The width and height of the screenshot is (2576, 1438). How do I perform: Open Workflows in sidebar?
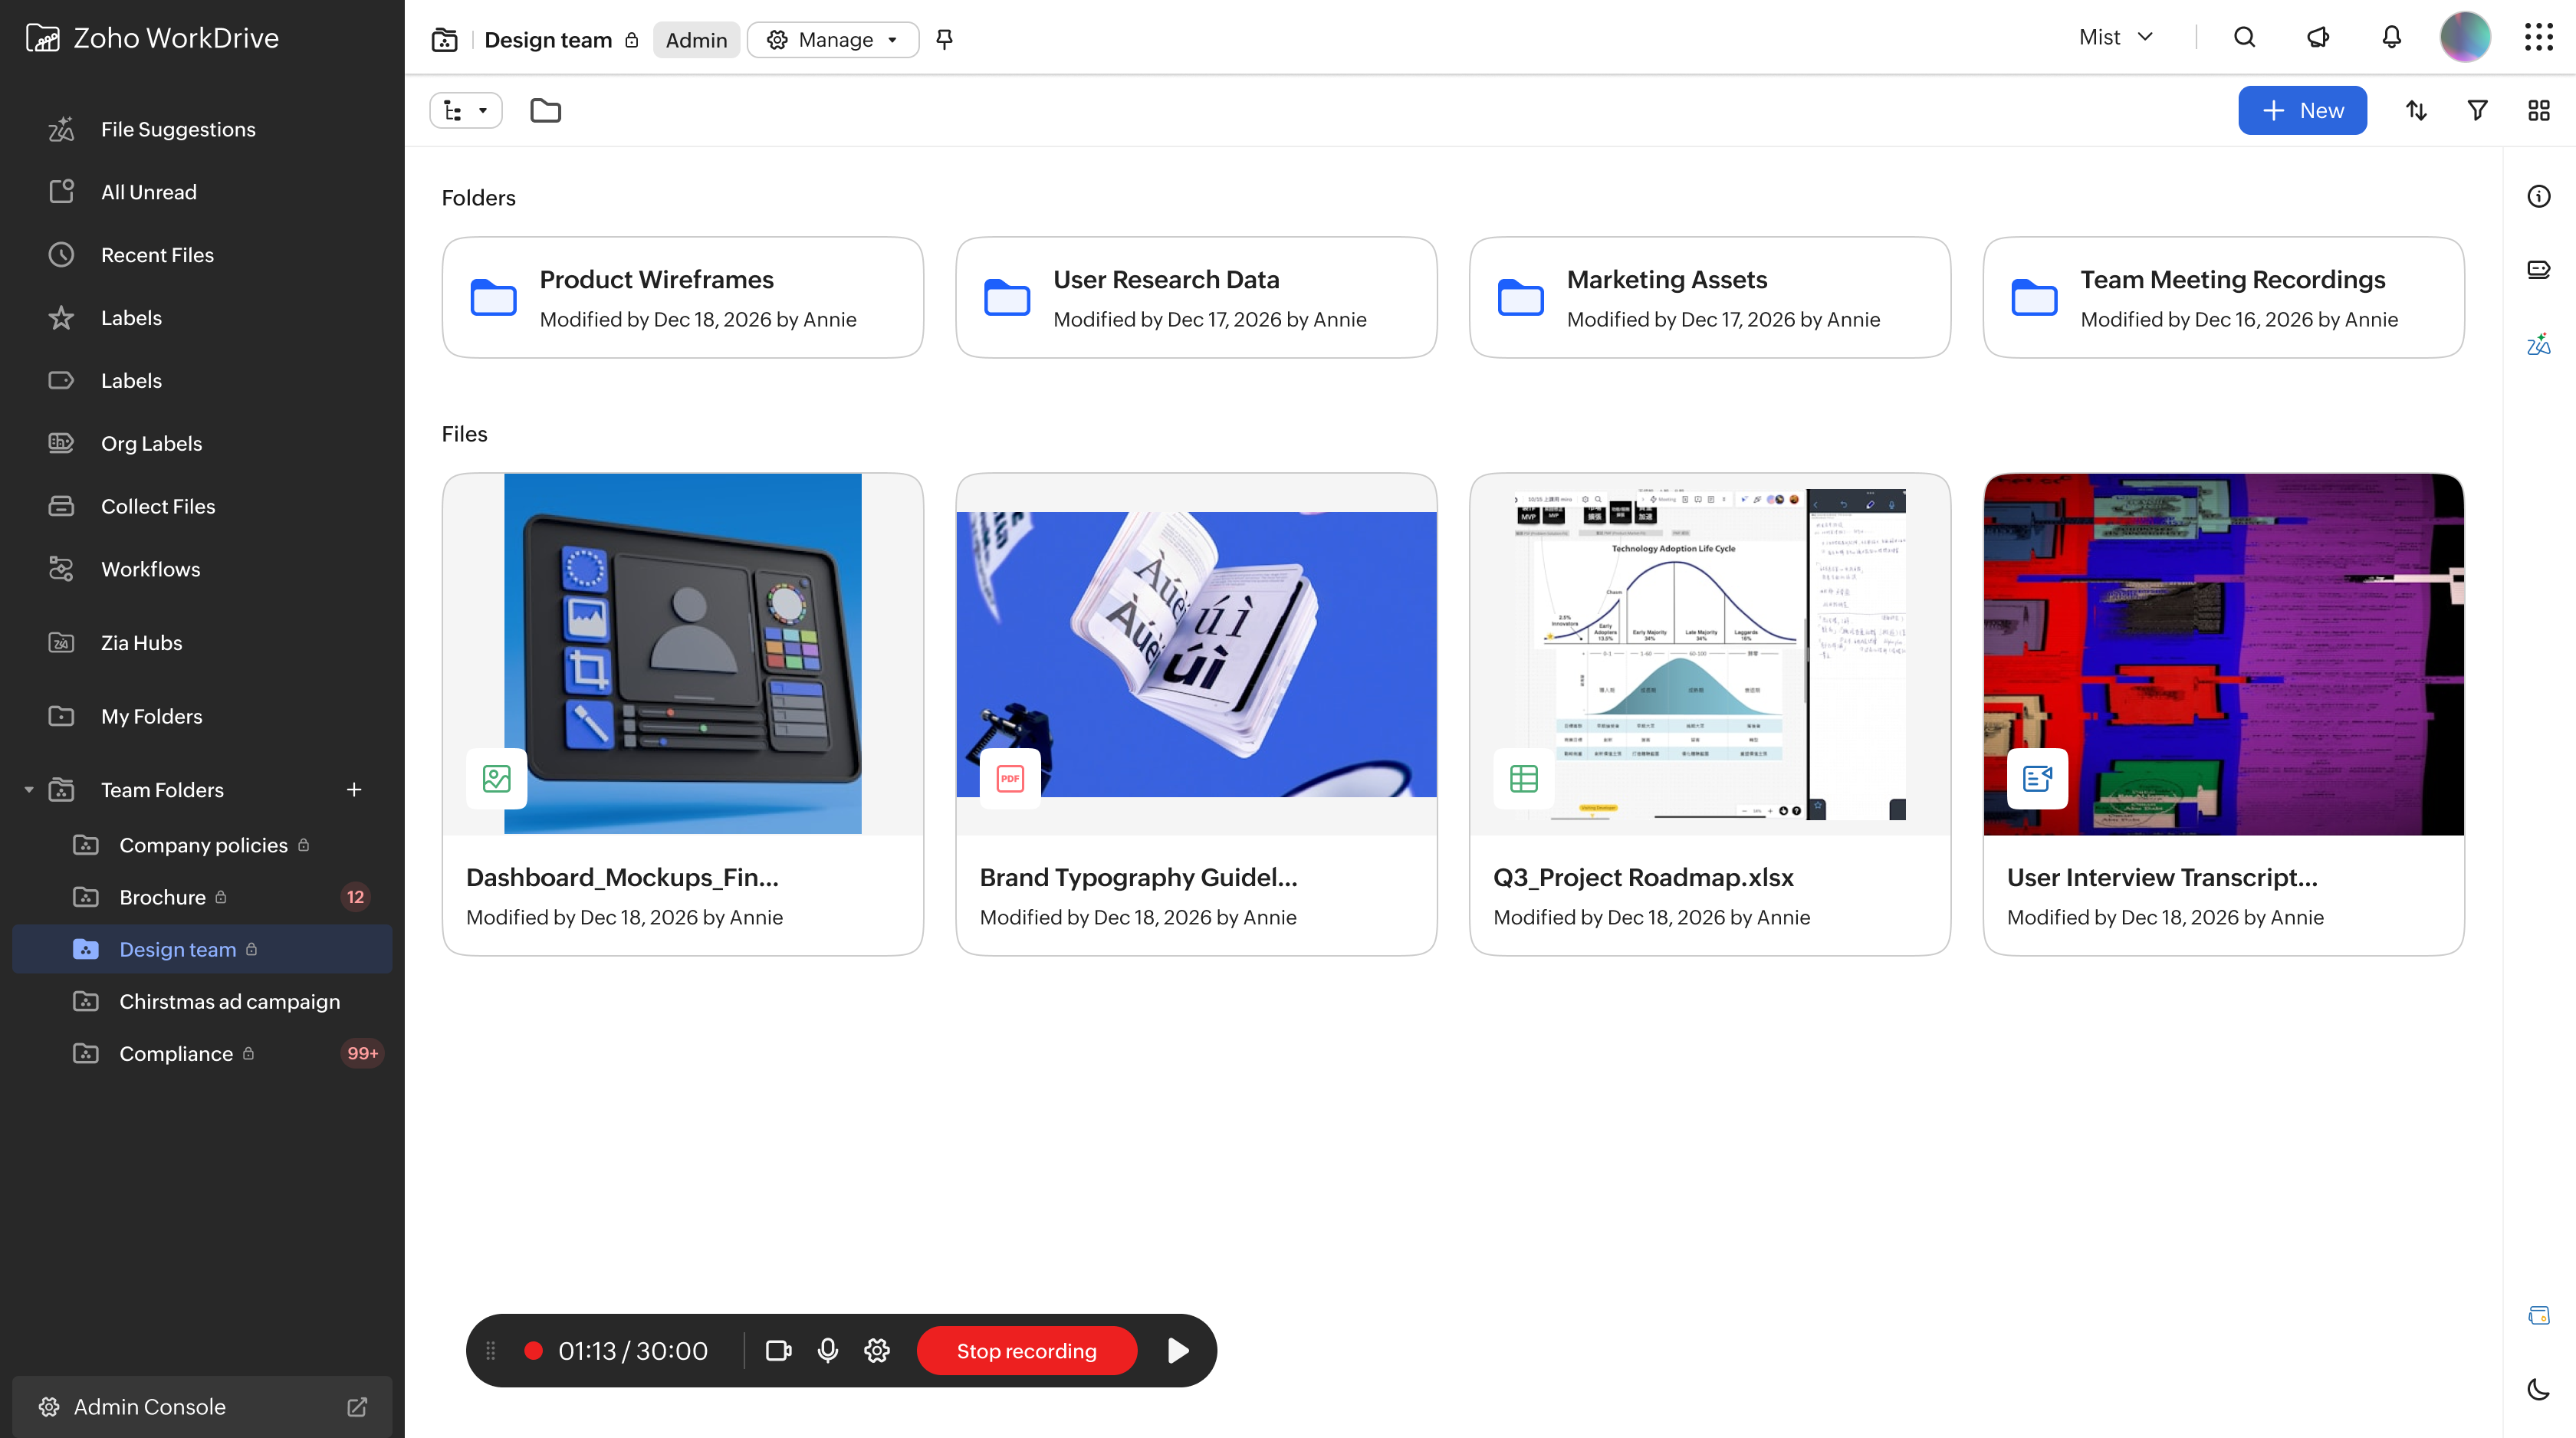(x=202, y=569)
